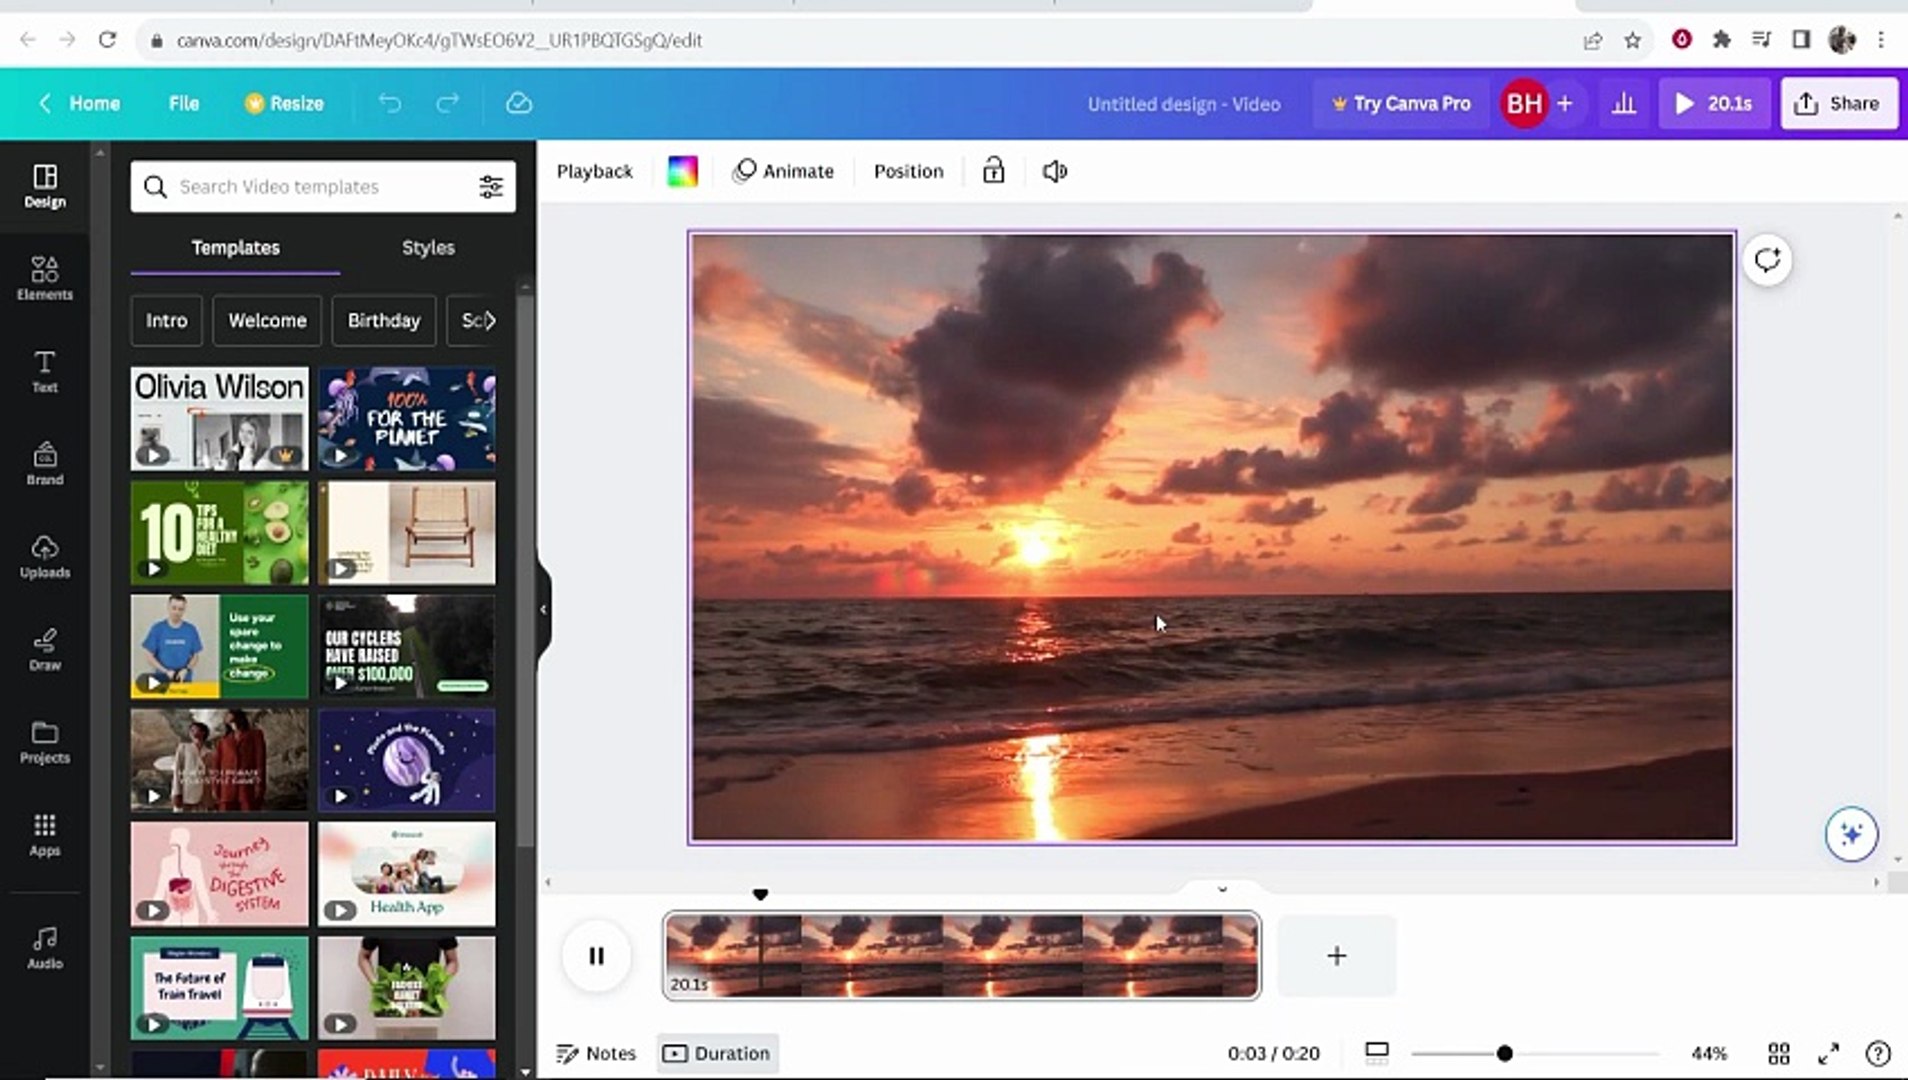Viewport: 1908px width, 1080px height.
Task: Click the Share button
Action: point(1838,103)
